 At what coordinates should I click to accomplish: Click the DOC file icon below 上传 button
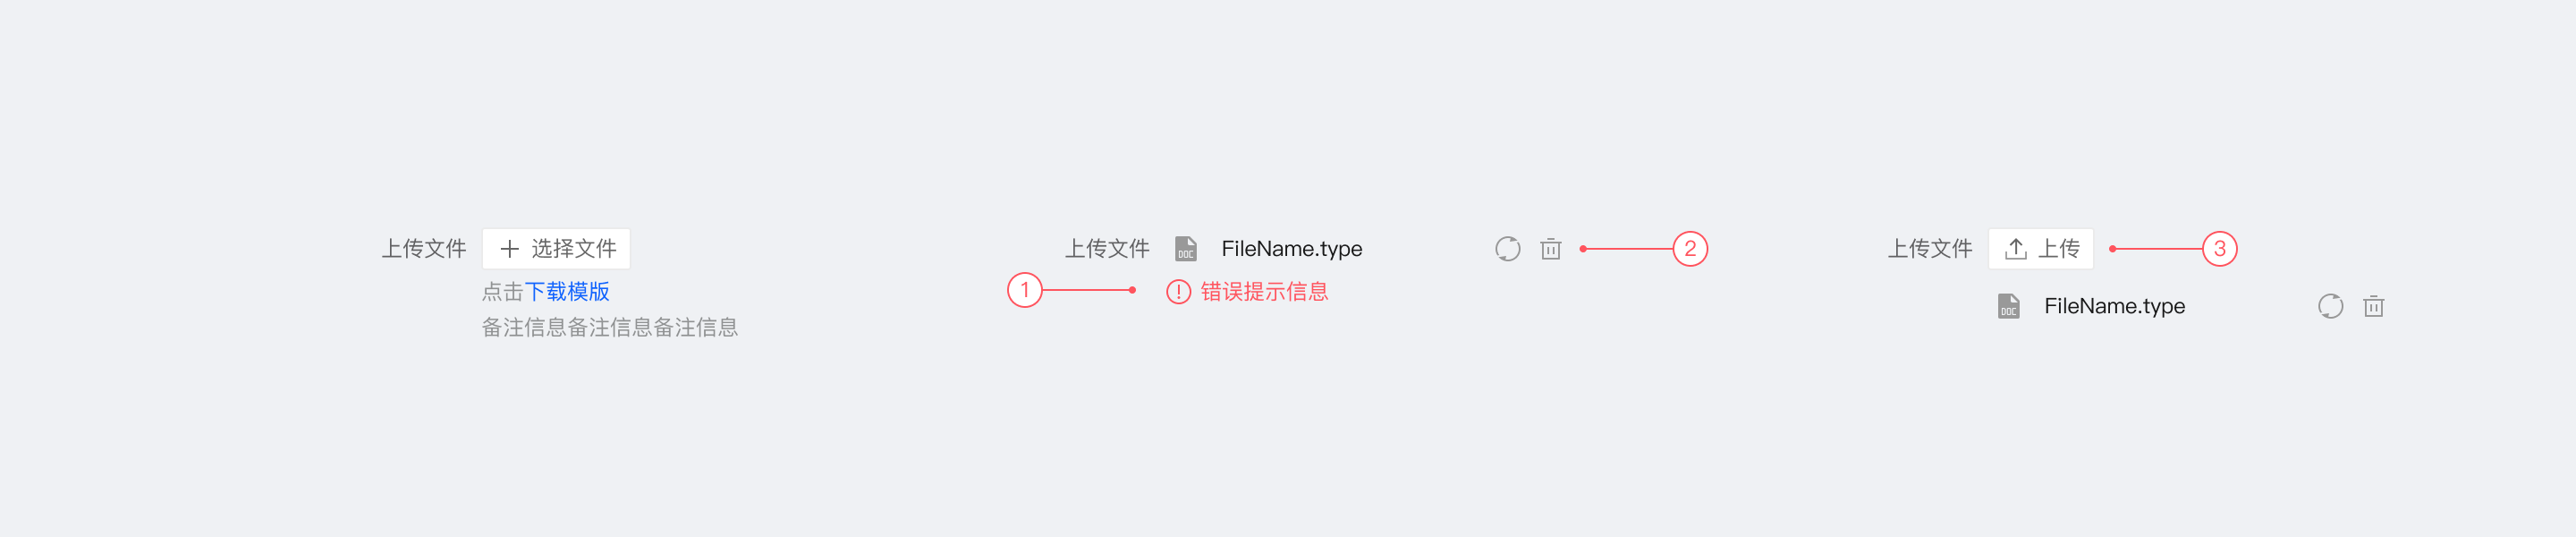2008,306
